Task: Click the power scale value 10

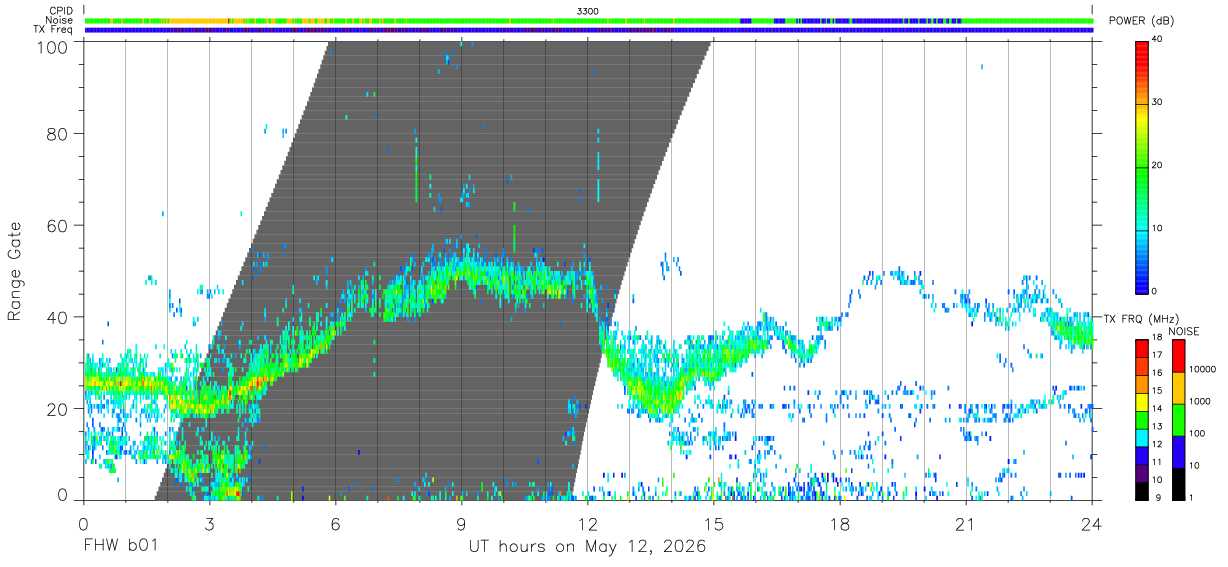Action: (1158, 229)
